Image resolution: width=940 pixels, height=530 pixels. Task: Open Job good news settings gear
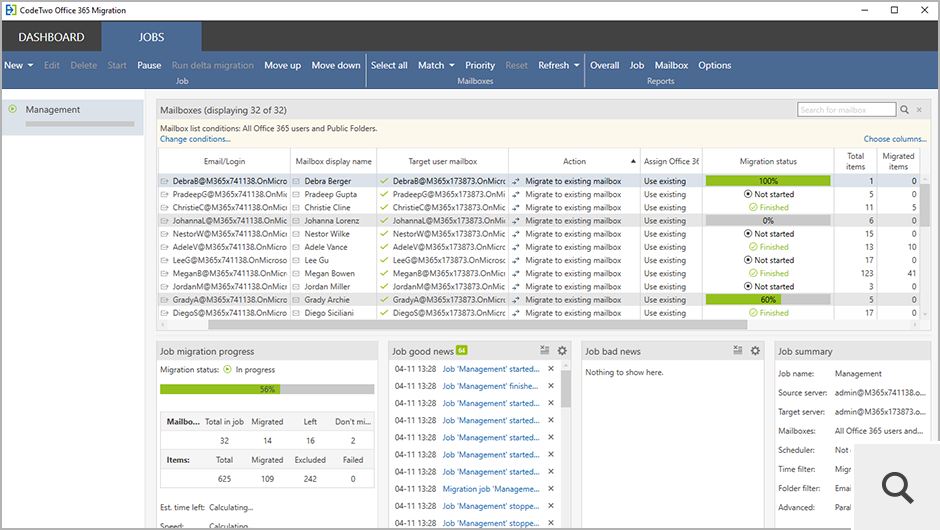pos(562,351)
